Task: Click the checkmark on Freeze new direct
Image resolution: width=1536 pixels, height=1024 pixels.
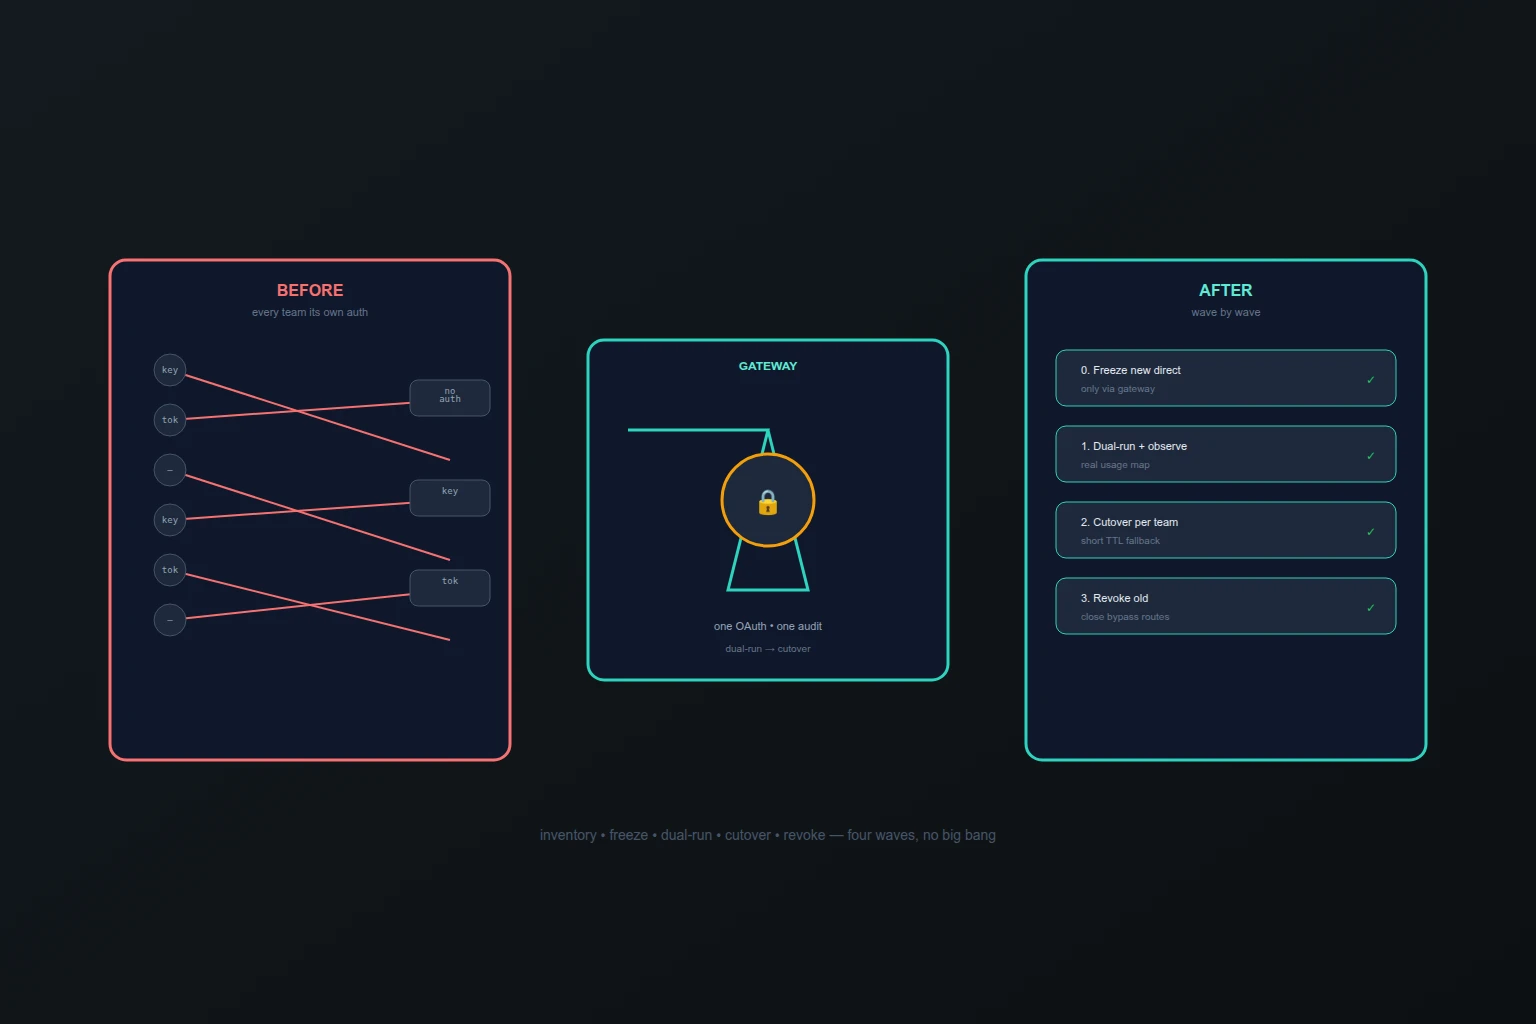Action: click(x=1371, y=380)
